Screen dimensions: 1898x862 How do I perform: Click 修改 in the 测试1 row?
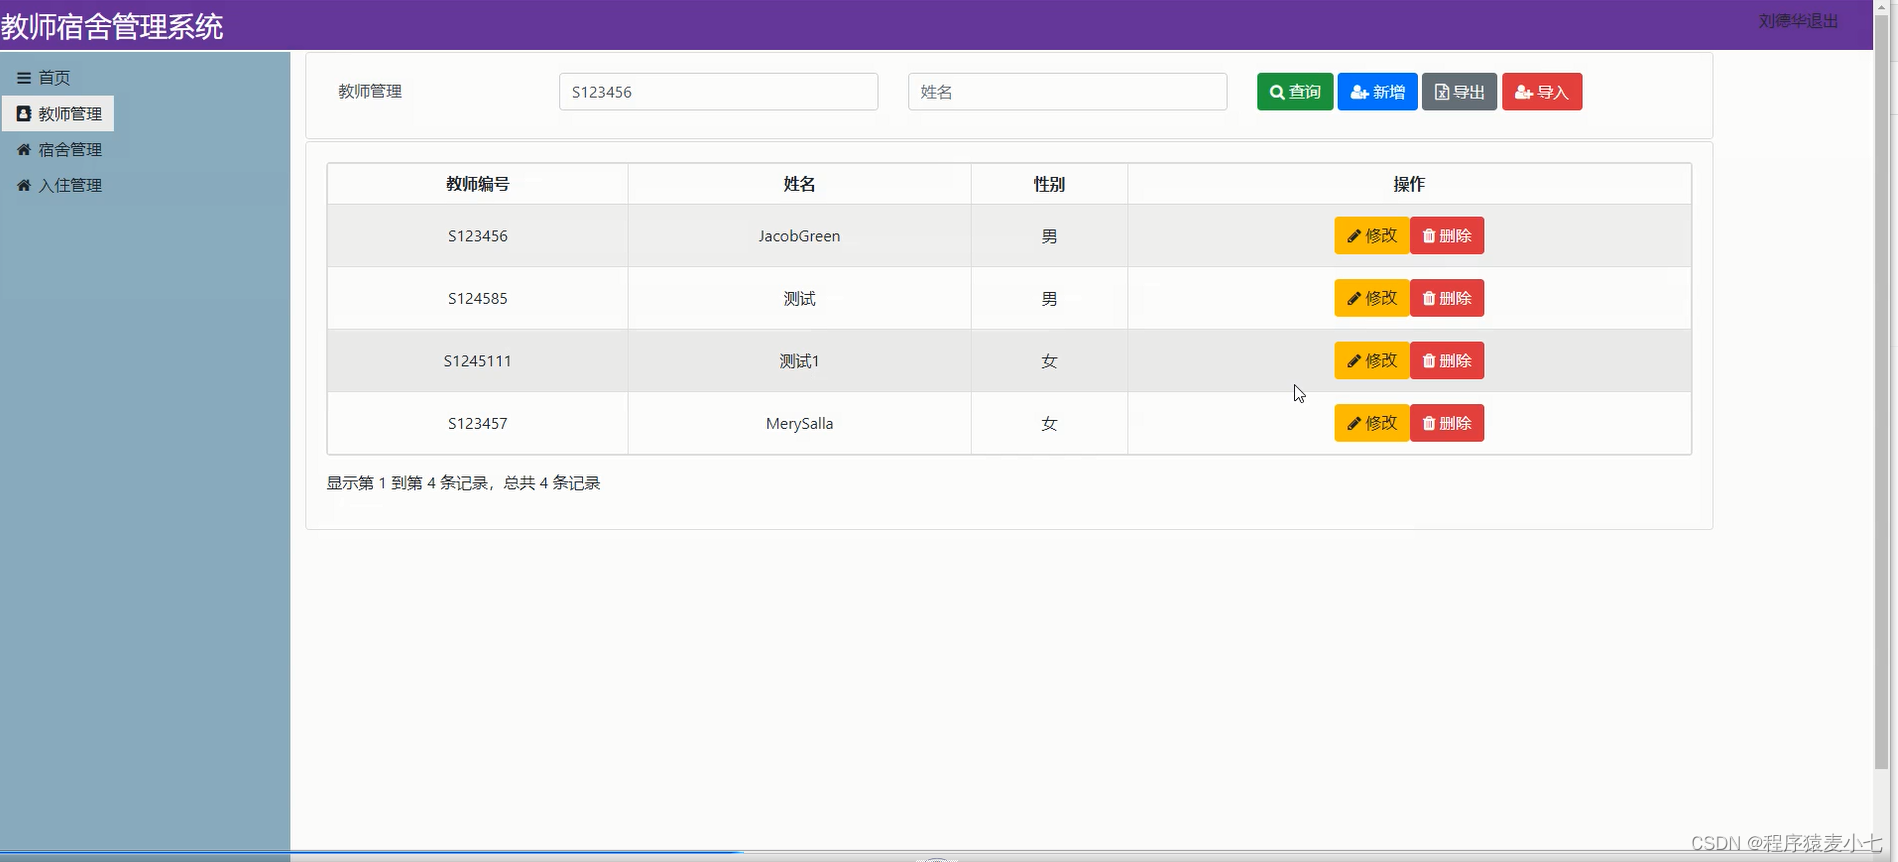tap(1372, 361)
